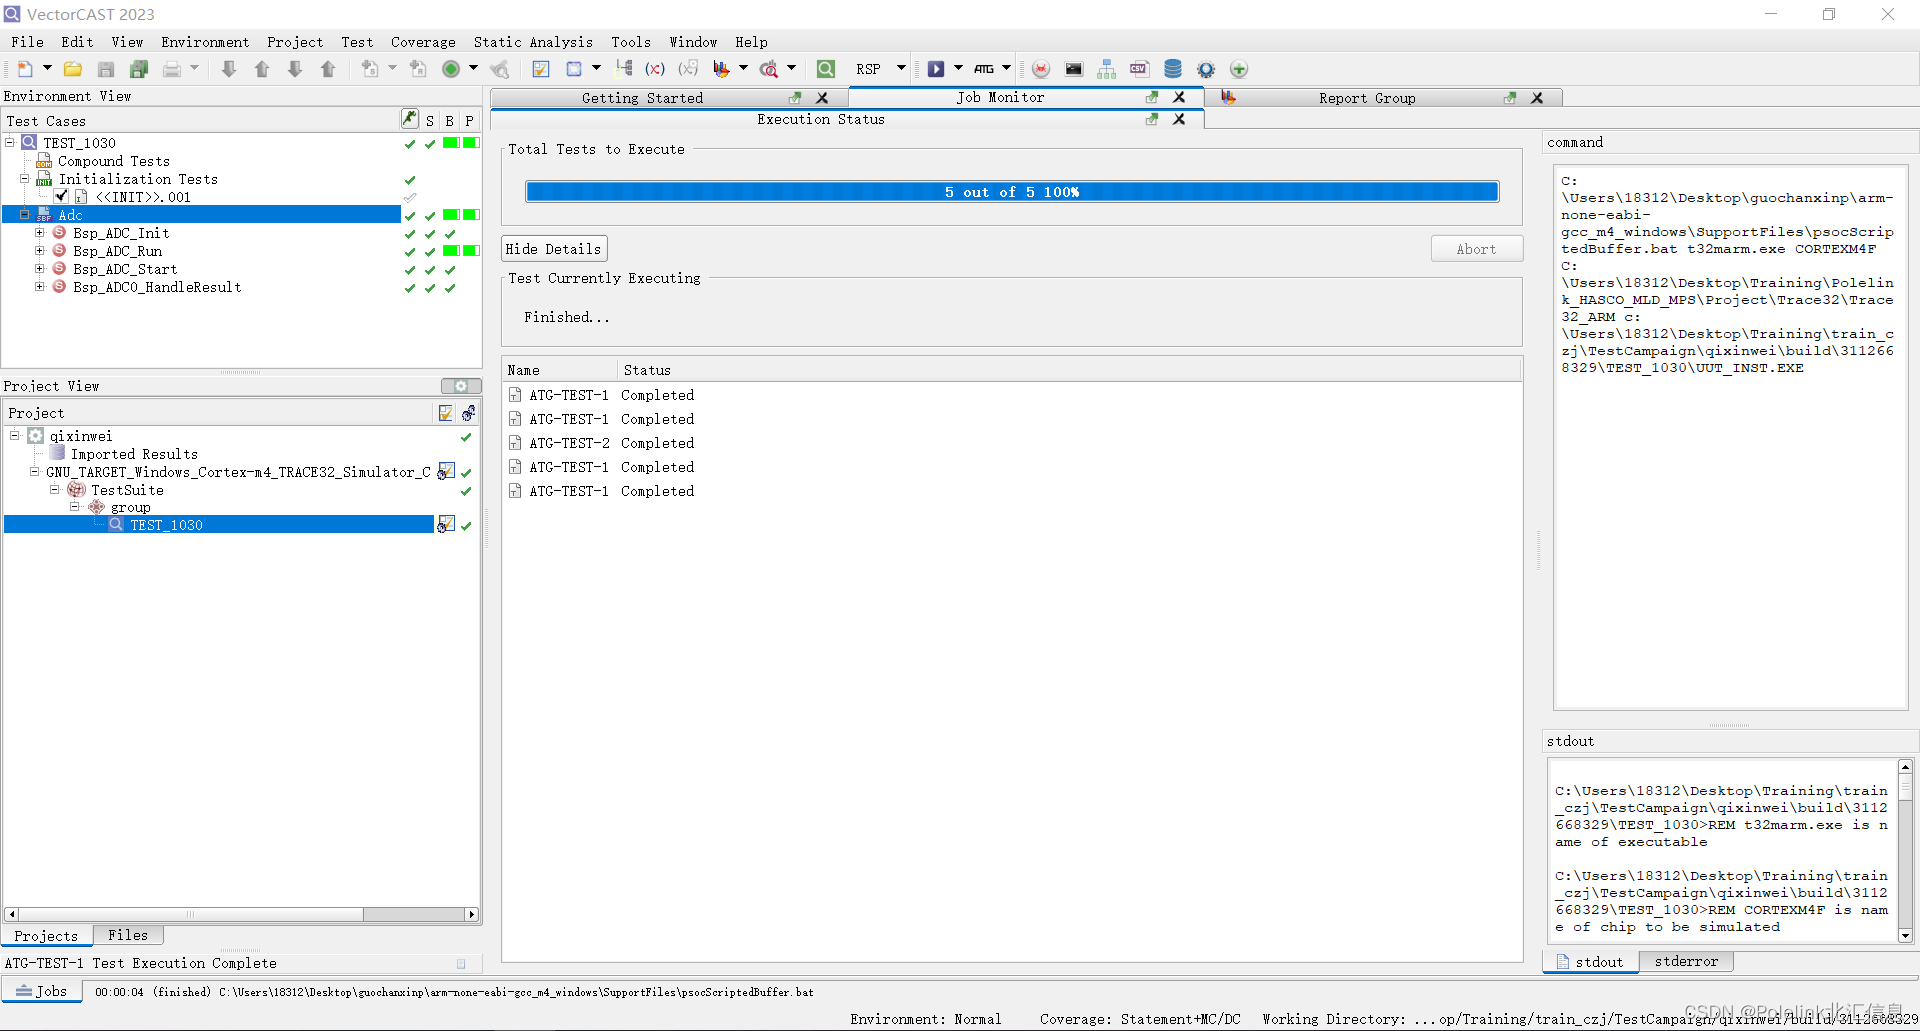The height and width of the screenshot is (1031, 1920).
Task: Click the red bug icon in toolbar
Action: pyautogui.click(x=1041, y=69)
